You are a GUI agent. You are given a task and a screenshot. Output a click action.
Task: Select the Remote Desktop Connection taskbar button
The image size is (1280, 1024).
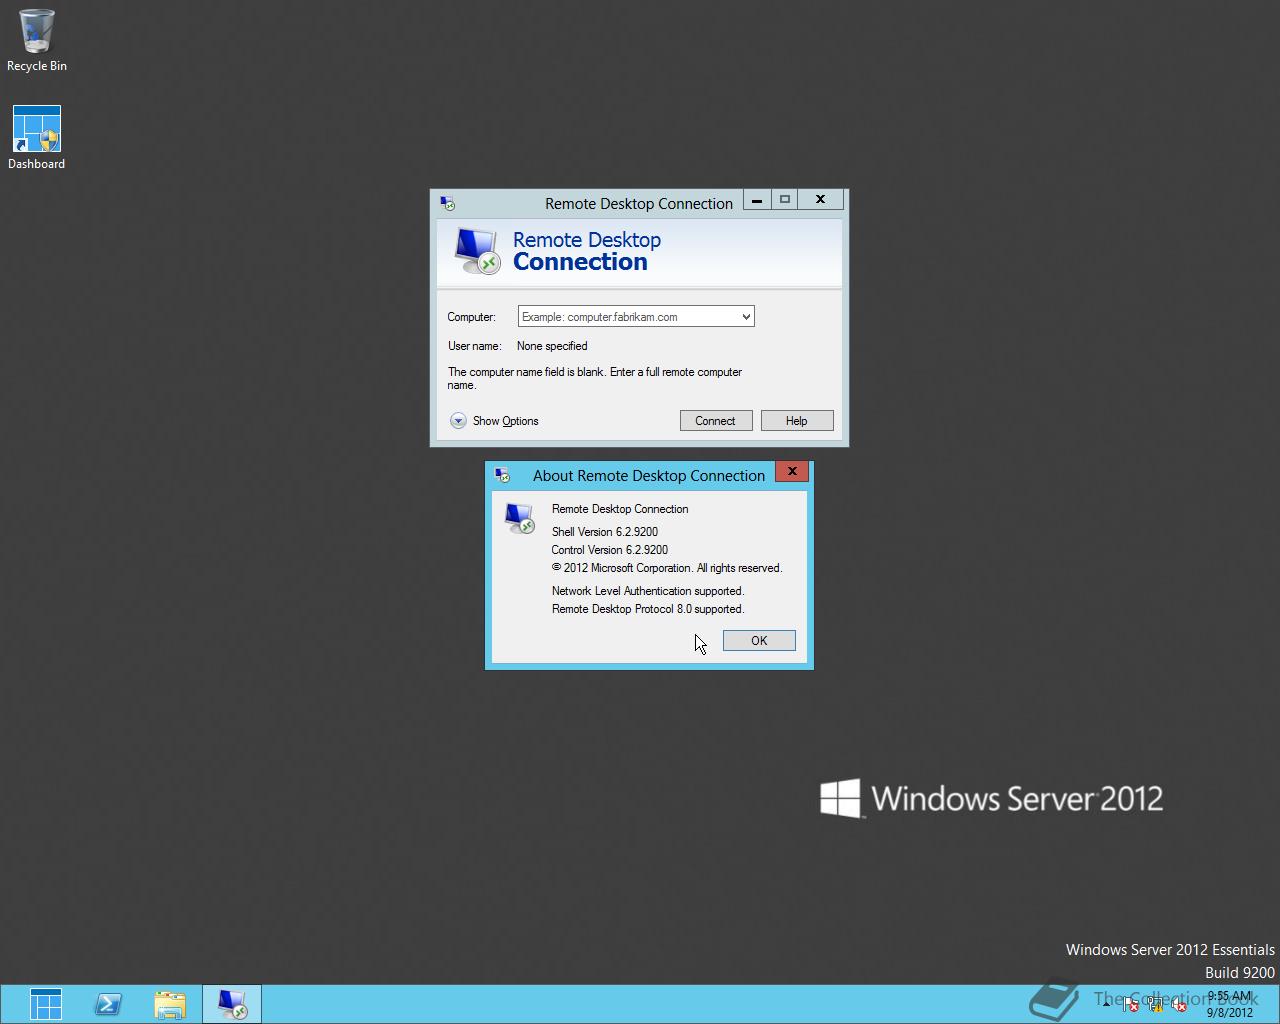coord(232,1004)
